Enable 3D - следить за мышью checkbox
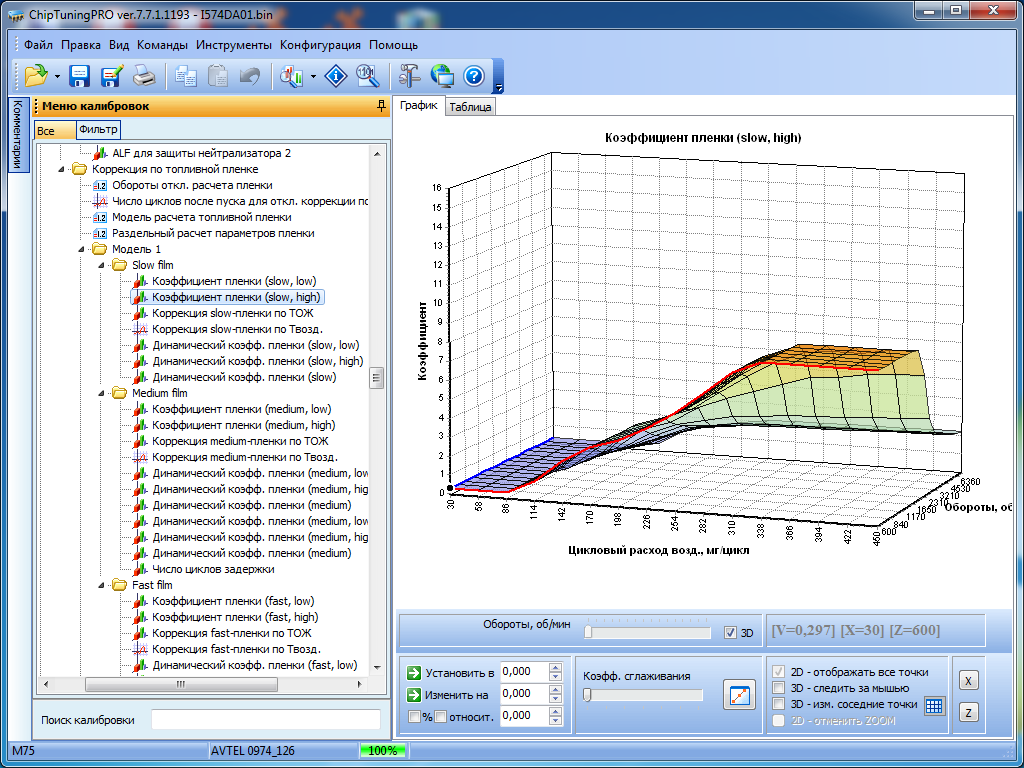Viewport: 1024px width, 768px height. tap(780, 688)
